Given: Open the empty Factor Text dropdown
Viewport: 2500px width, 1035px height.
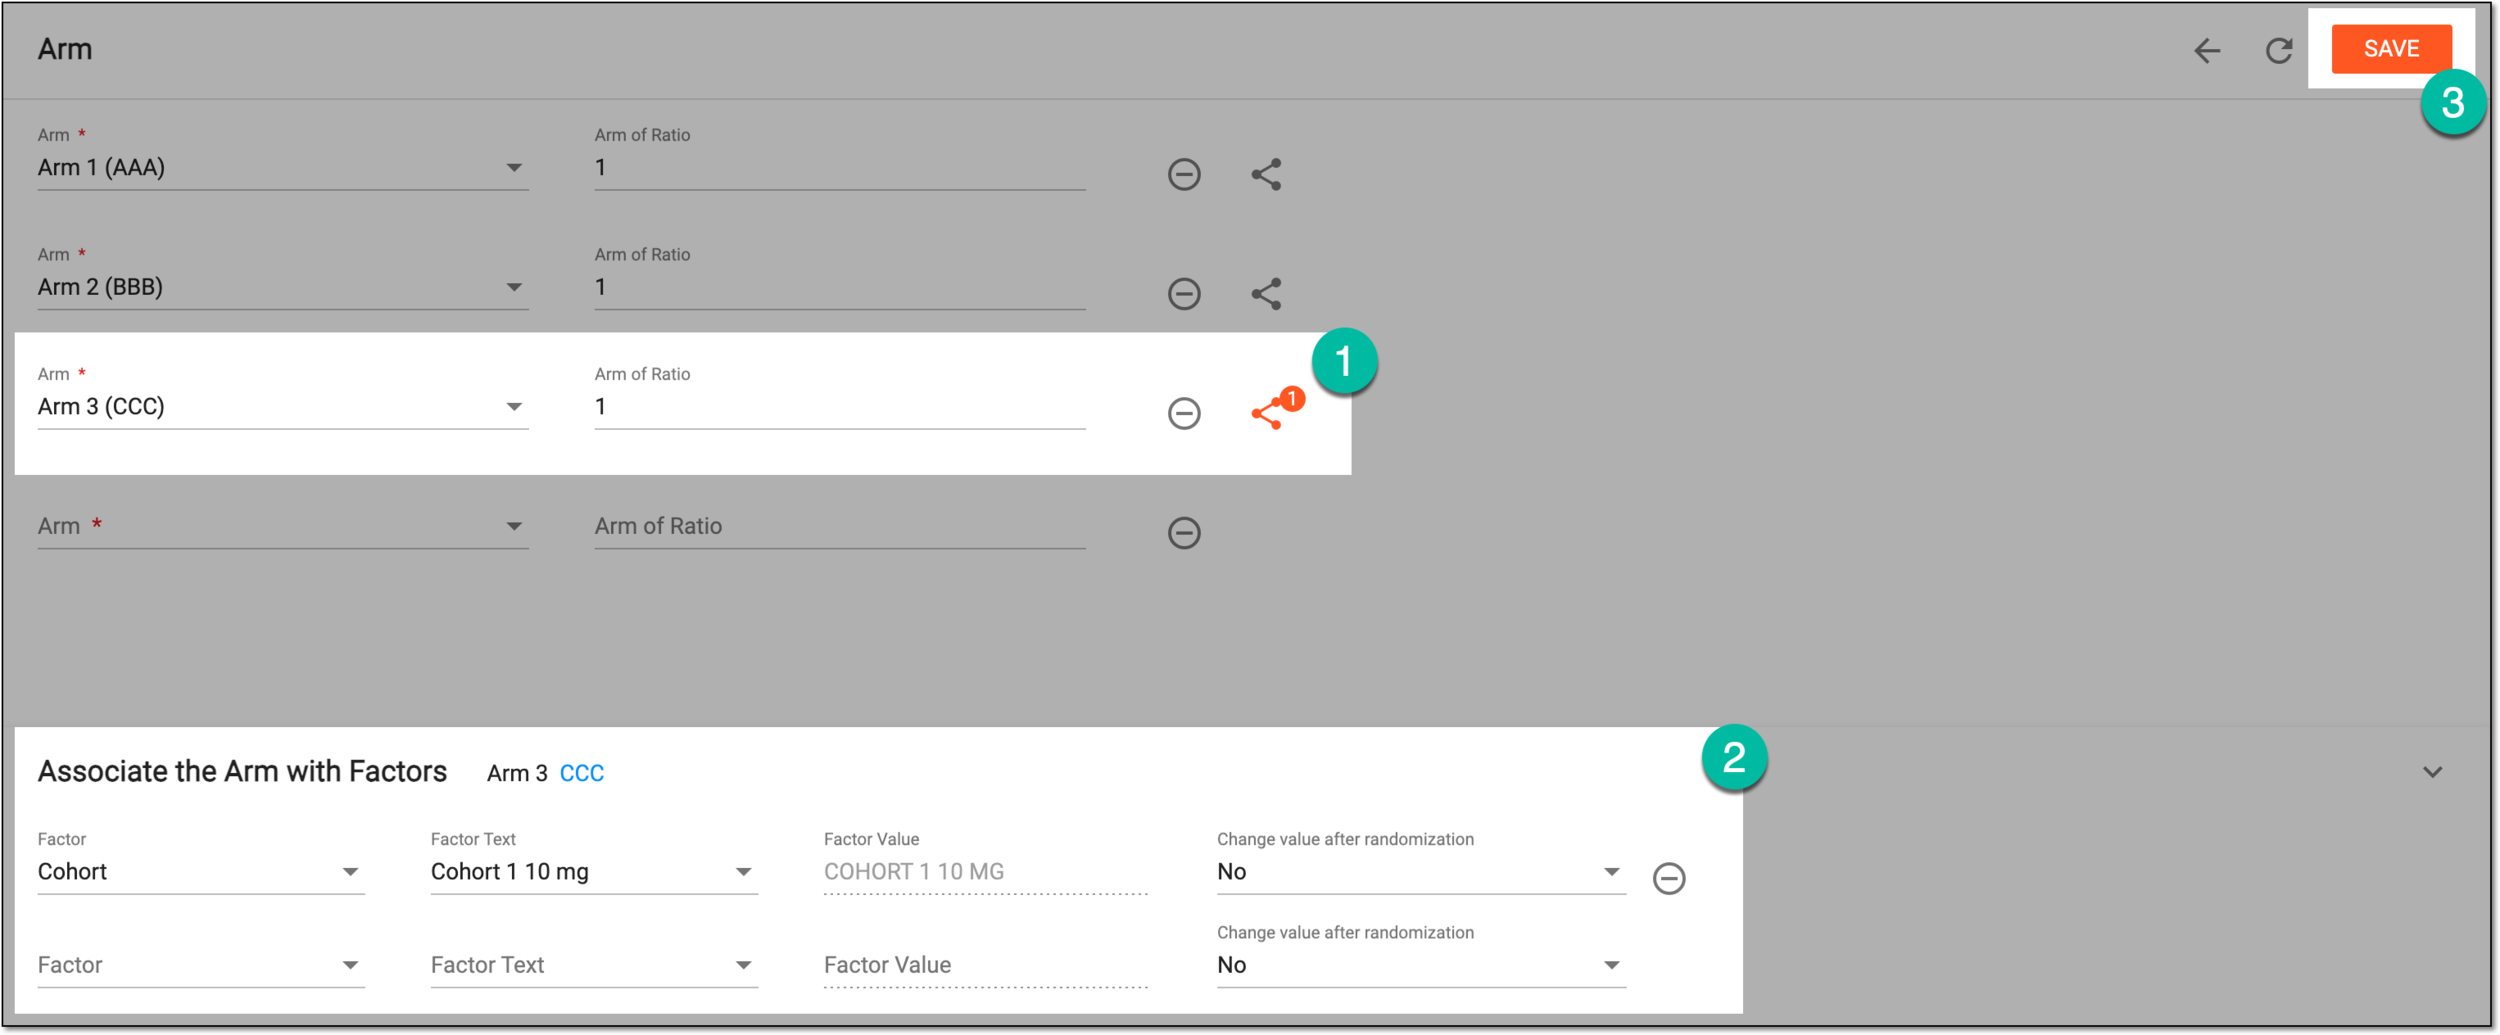Looking at the screenshot, I should pos(594,965).
